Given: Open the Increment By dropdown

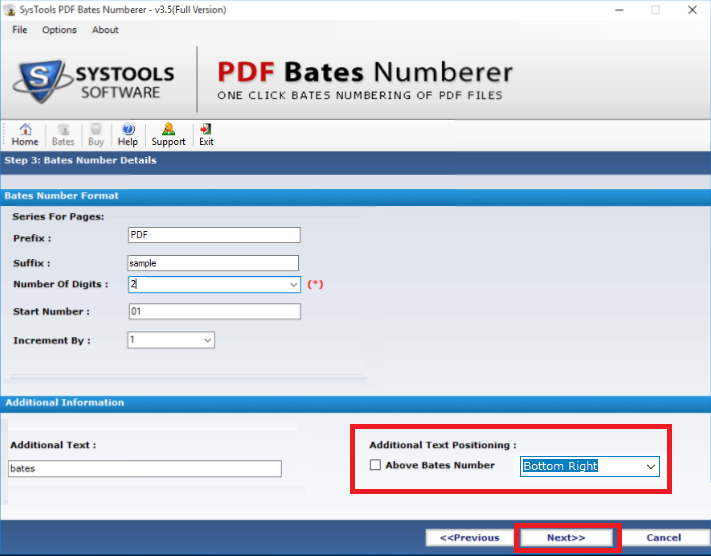Looking at the screenshot, I should (207, 341).
